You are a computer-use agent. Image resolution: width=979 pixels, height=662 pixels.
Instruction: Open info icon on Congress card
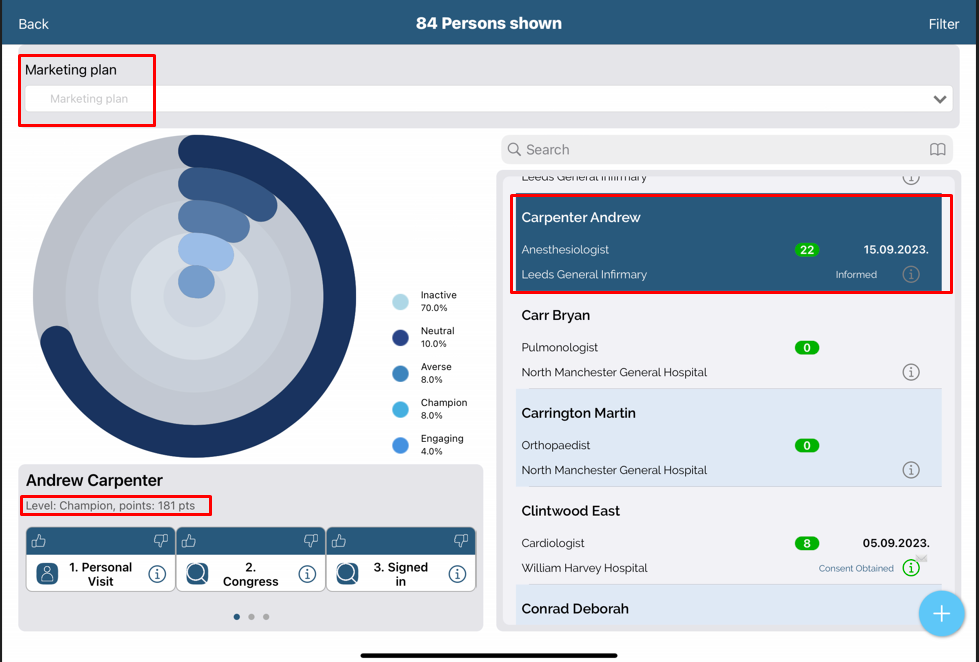point(307,574)
